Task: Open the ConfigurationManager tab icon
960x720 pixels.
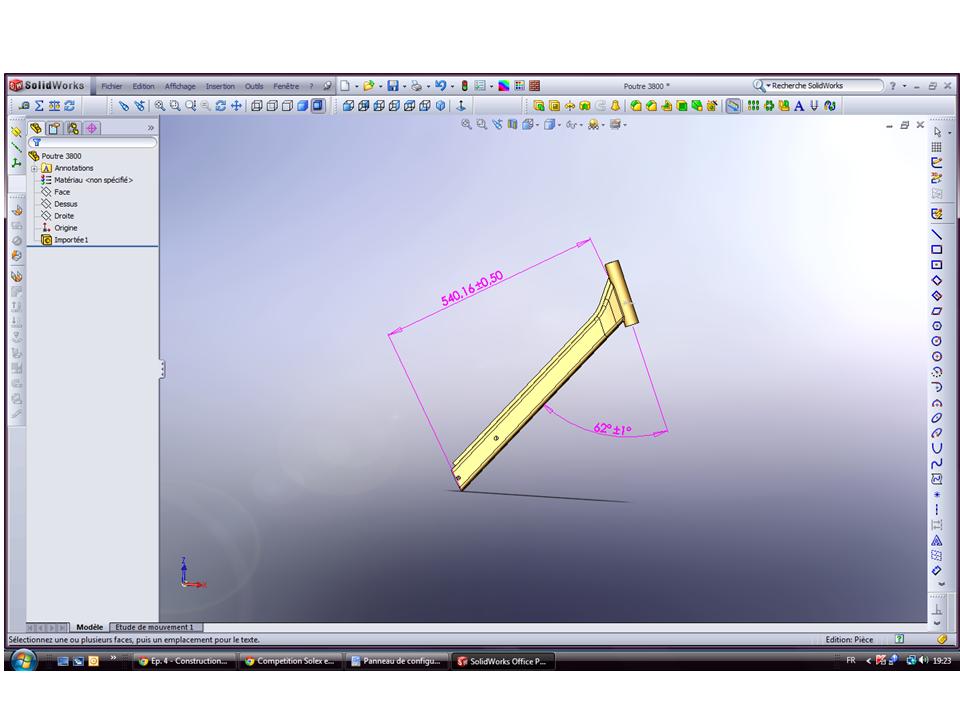Action: click(x=73, y=128)
